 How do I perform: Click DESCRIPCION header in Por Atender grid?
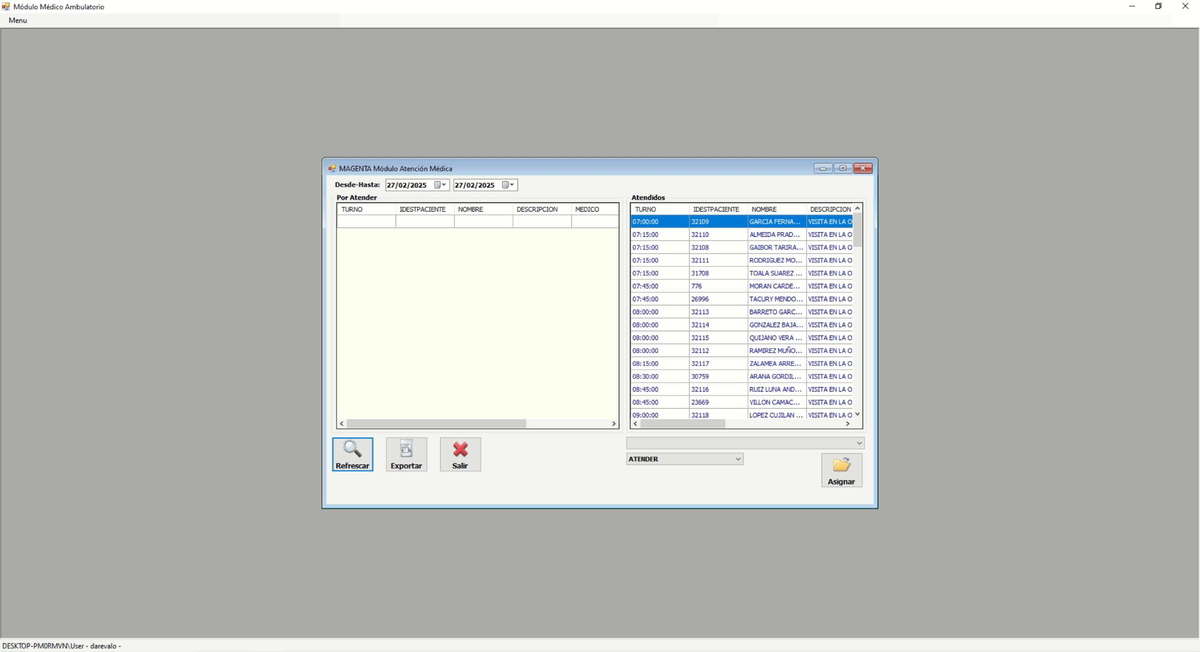coord(542,210)
